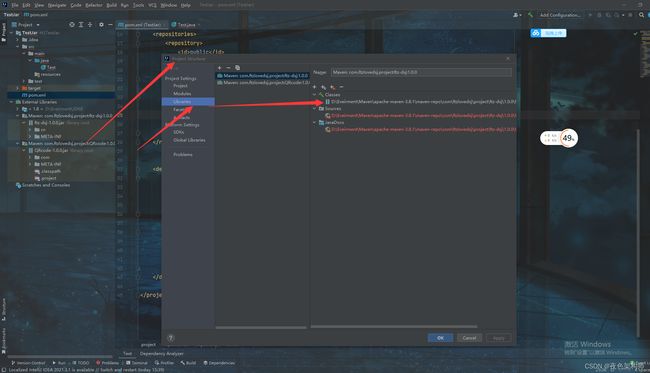Open the TODO tool window
650x373 pixels.
coord(81,363)
